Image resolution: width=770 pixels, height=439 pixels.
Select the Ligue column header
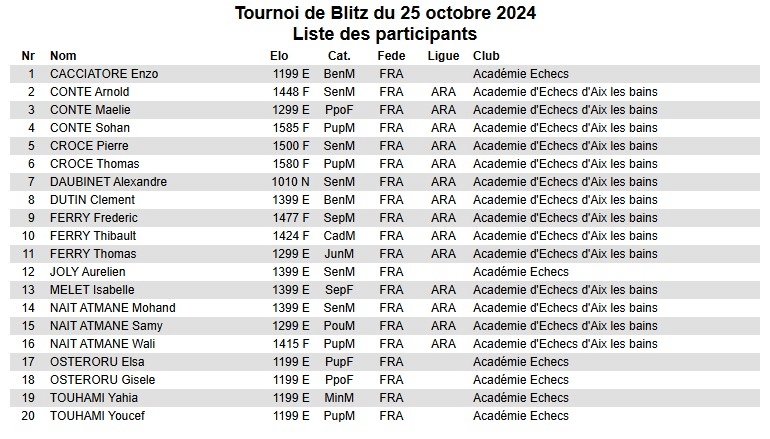tap(443, 56)
